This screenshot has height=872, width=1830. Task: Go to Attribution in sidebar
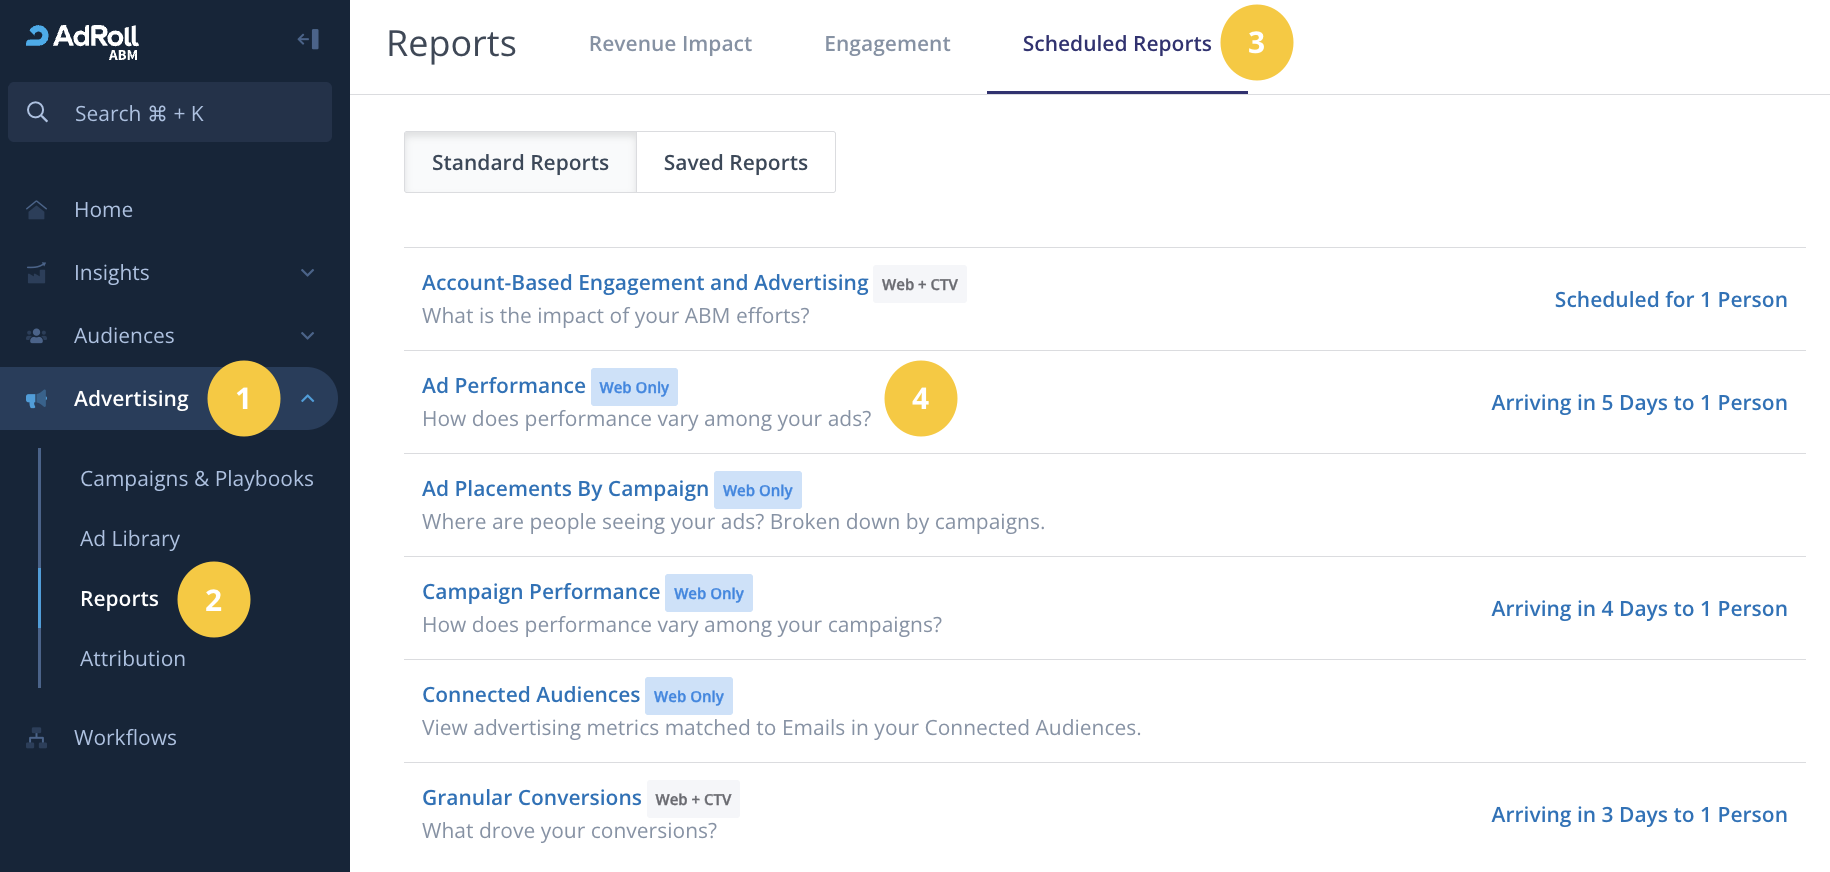coord(133,659)
